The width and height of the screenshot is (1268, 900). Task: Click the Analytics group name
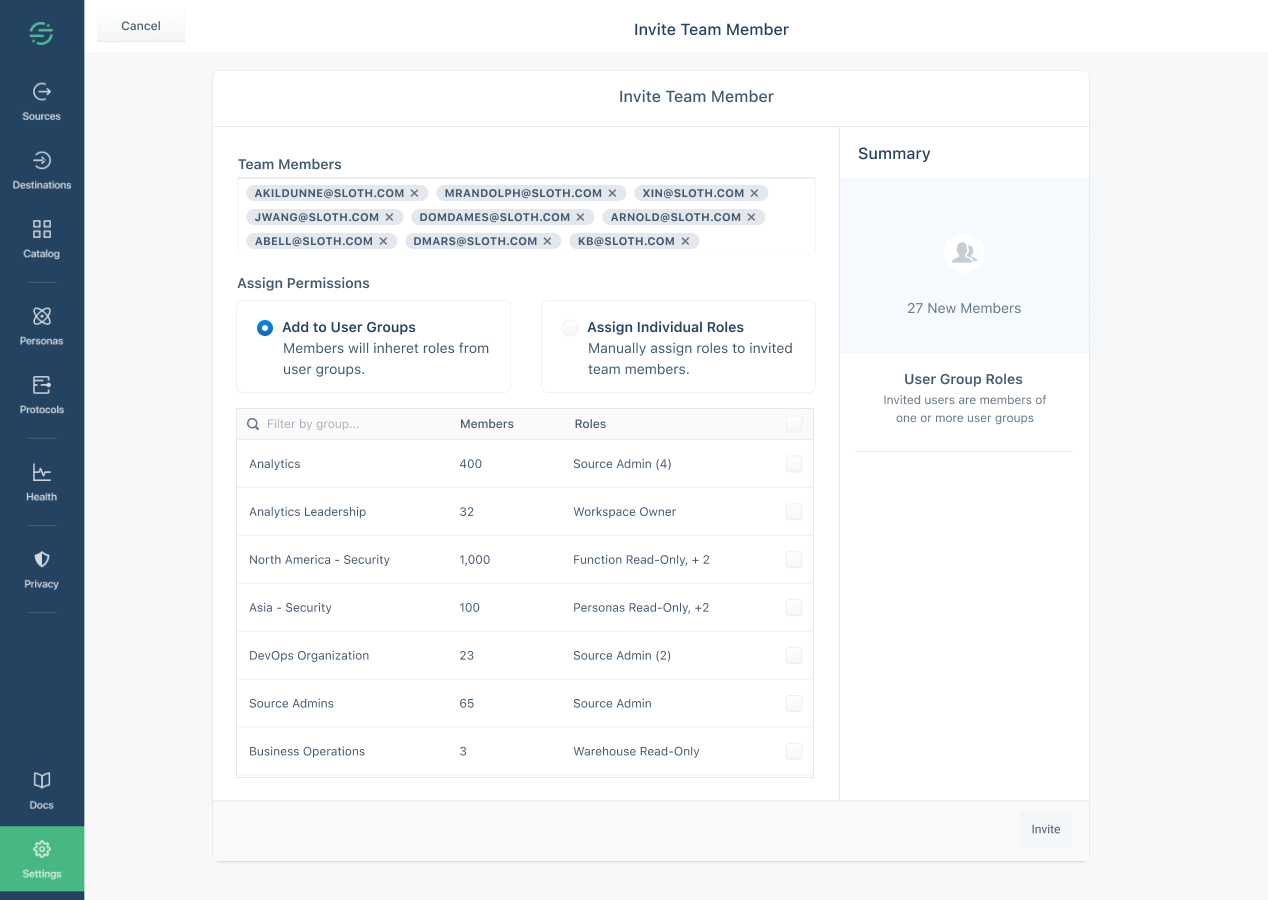tap(275, 464)
